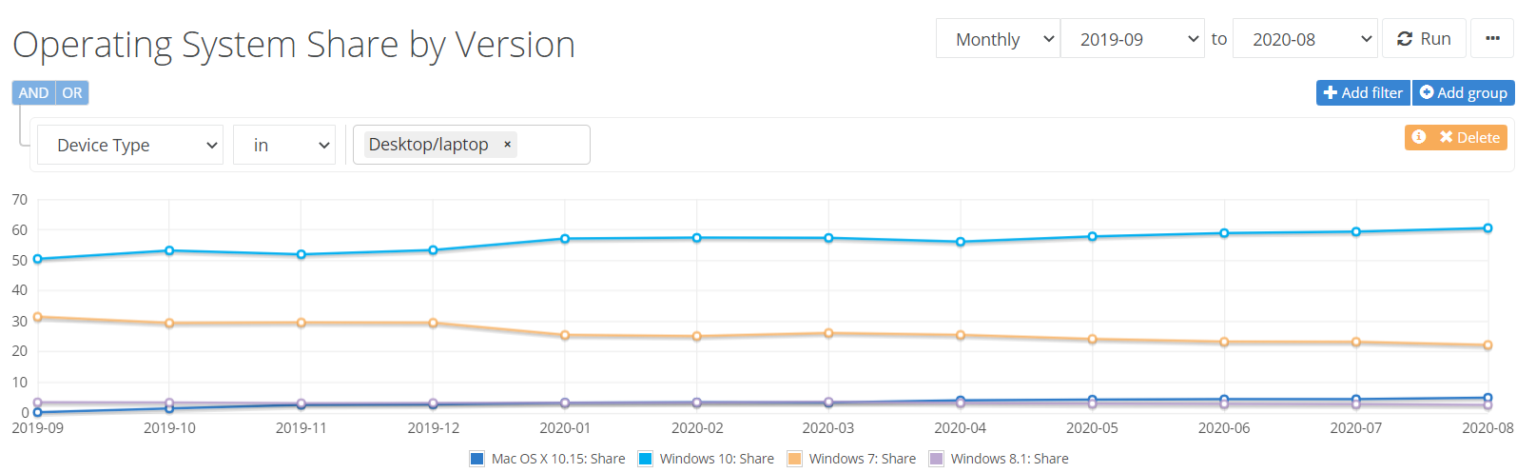
Task: Remove the Desktop/laptop tag with its x
Action: pyautogui.click(x=507, y=145)
